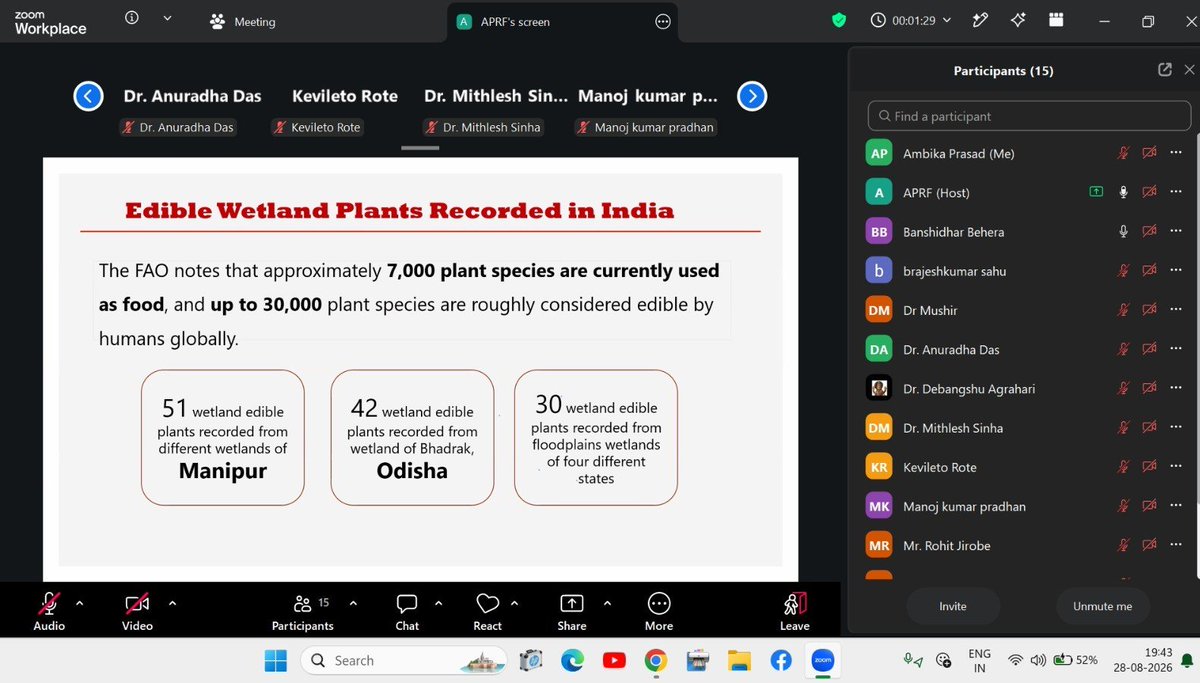This screenshot has height=683, width=1200.
Task: Open Microsoft Edge from taskbar
Action: pos(573,660)
